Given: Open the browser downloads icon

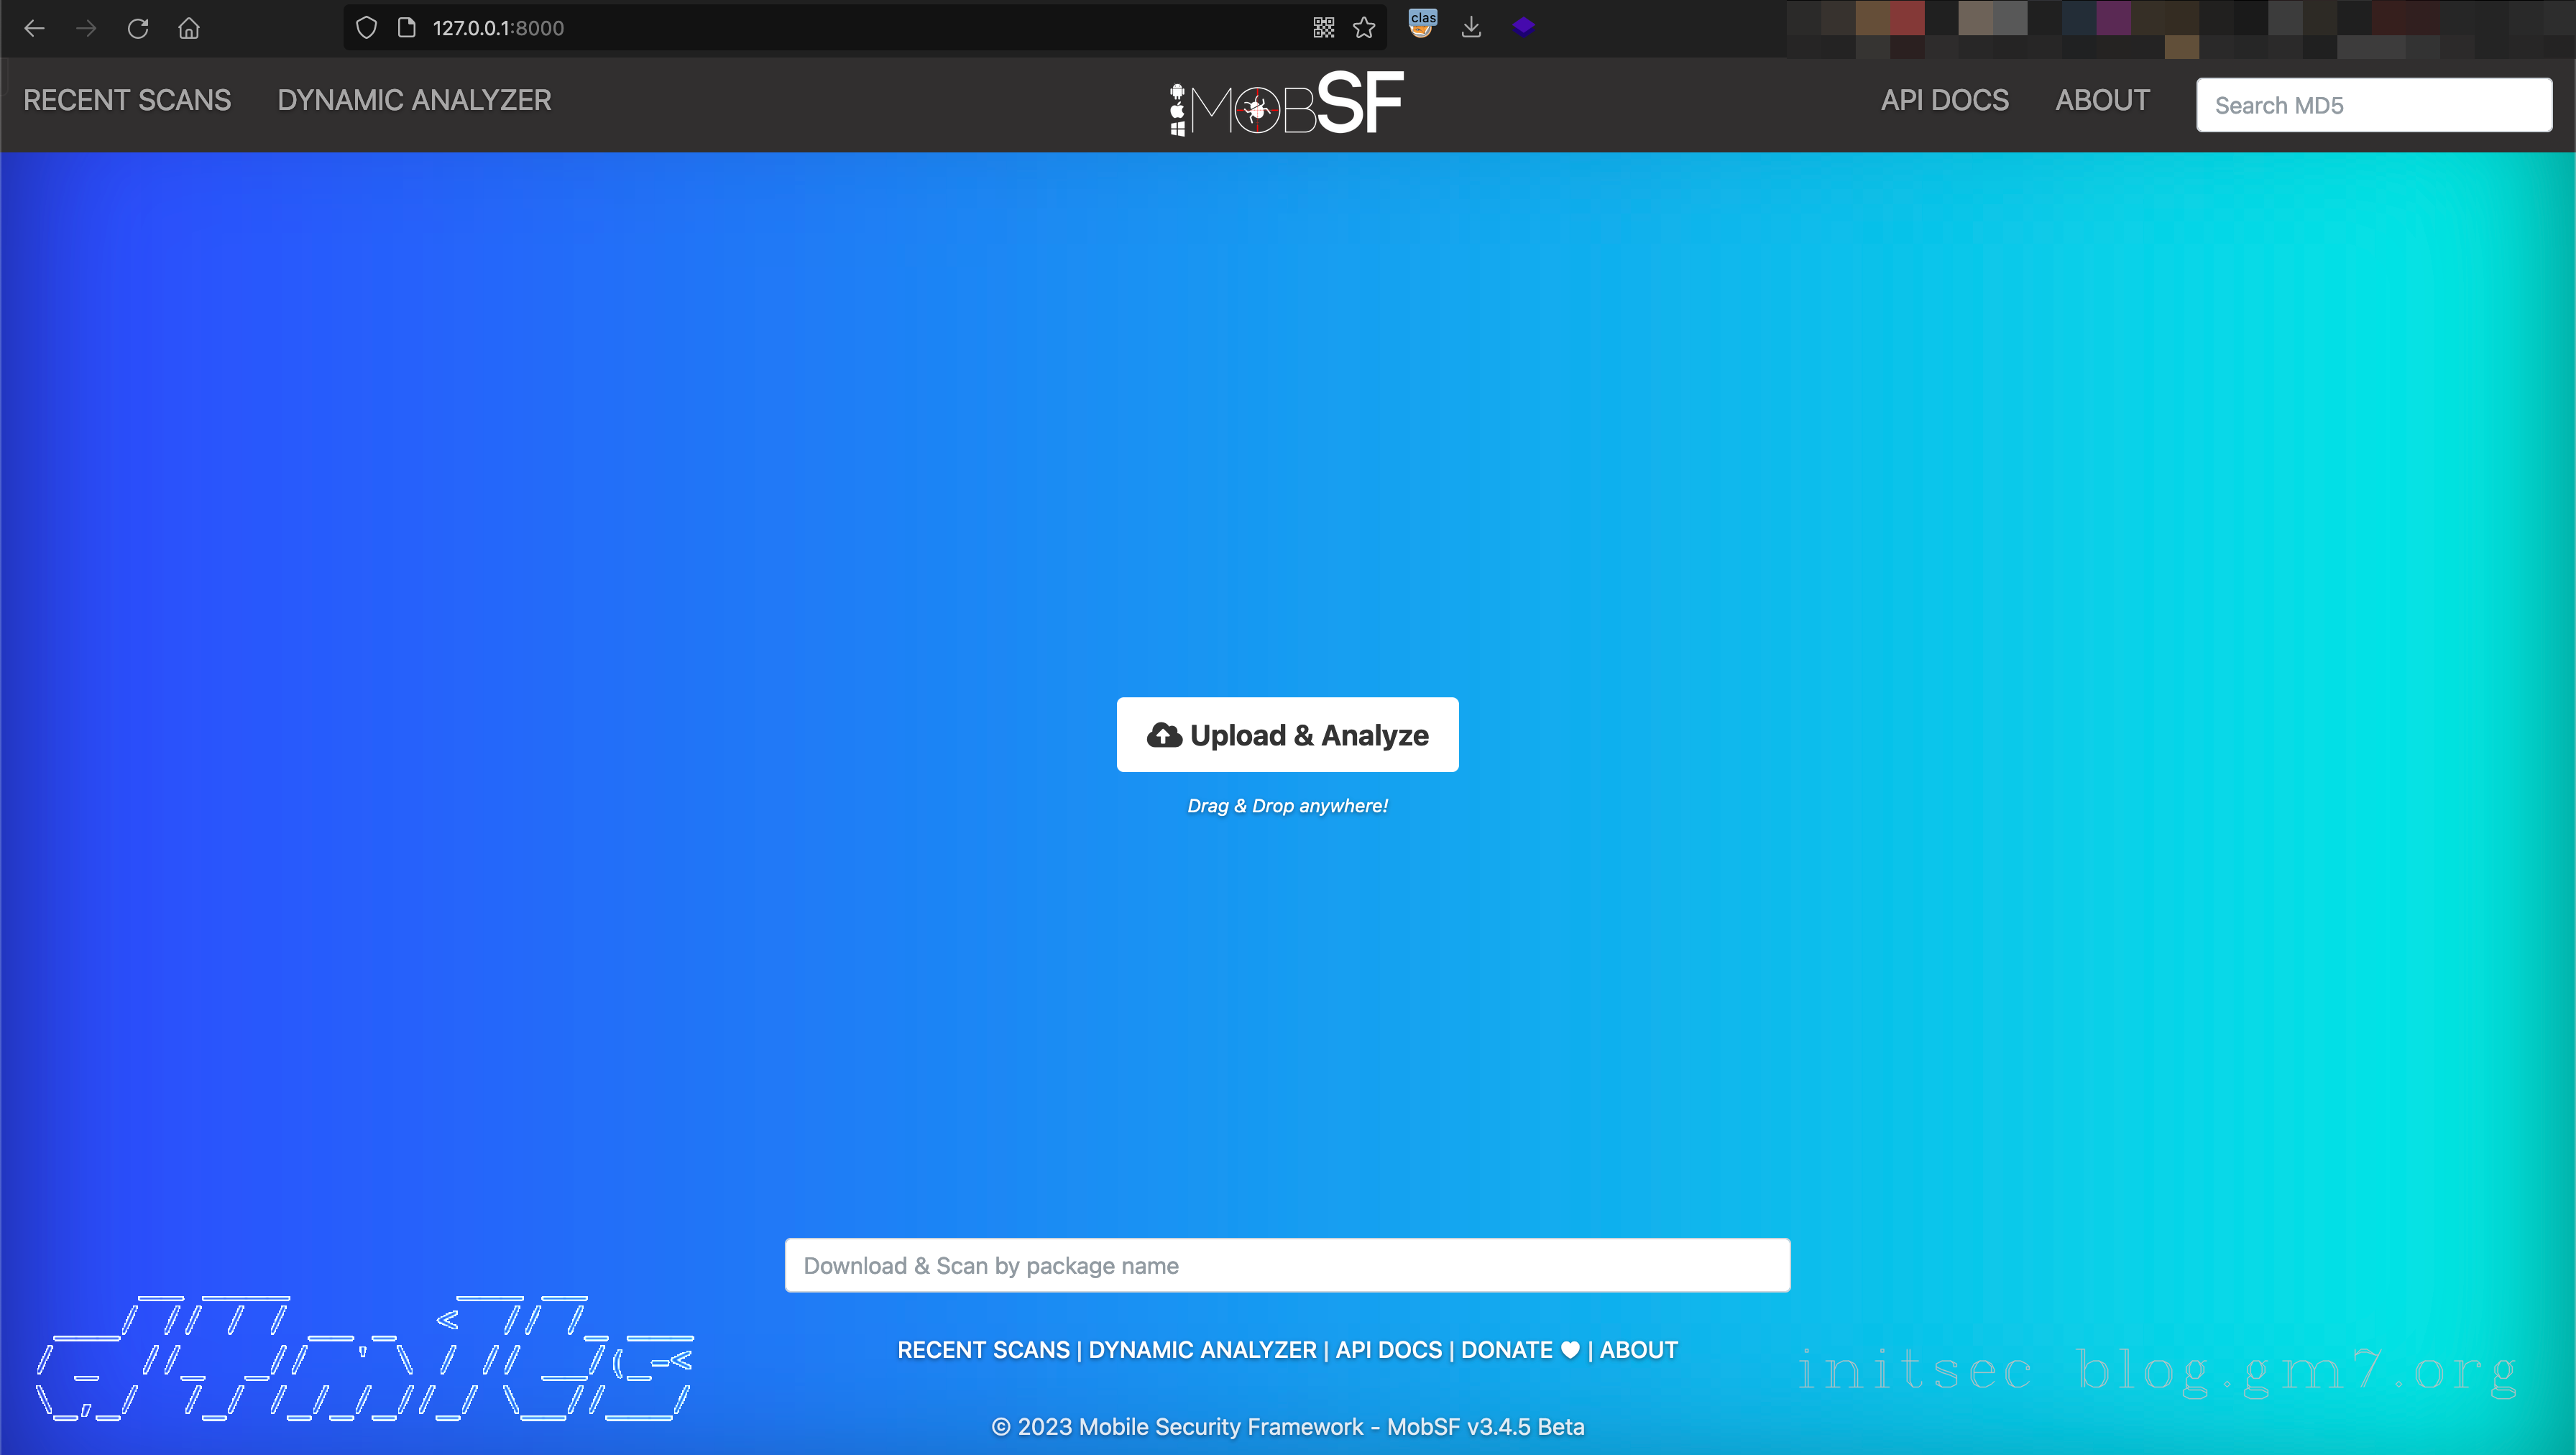Looking at the screenshot, I should coord(1470,28).
